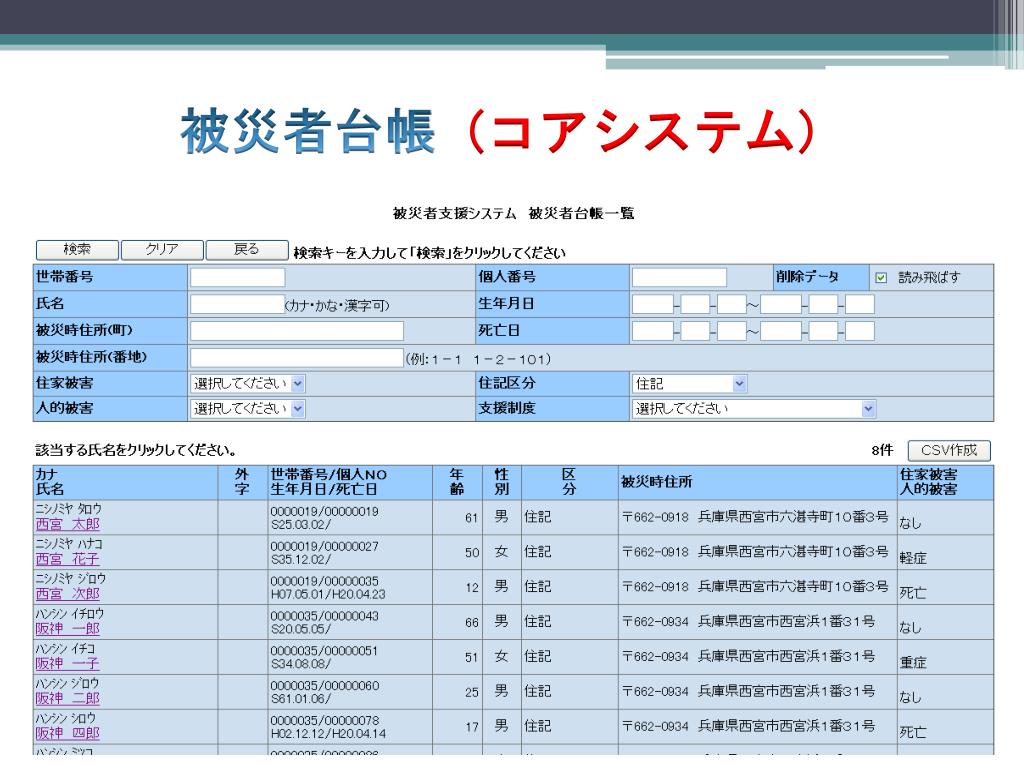1024x768 pixels.
Task: Click the CSV作成 button
Action: pyautogui.click(x=949, y=451)
